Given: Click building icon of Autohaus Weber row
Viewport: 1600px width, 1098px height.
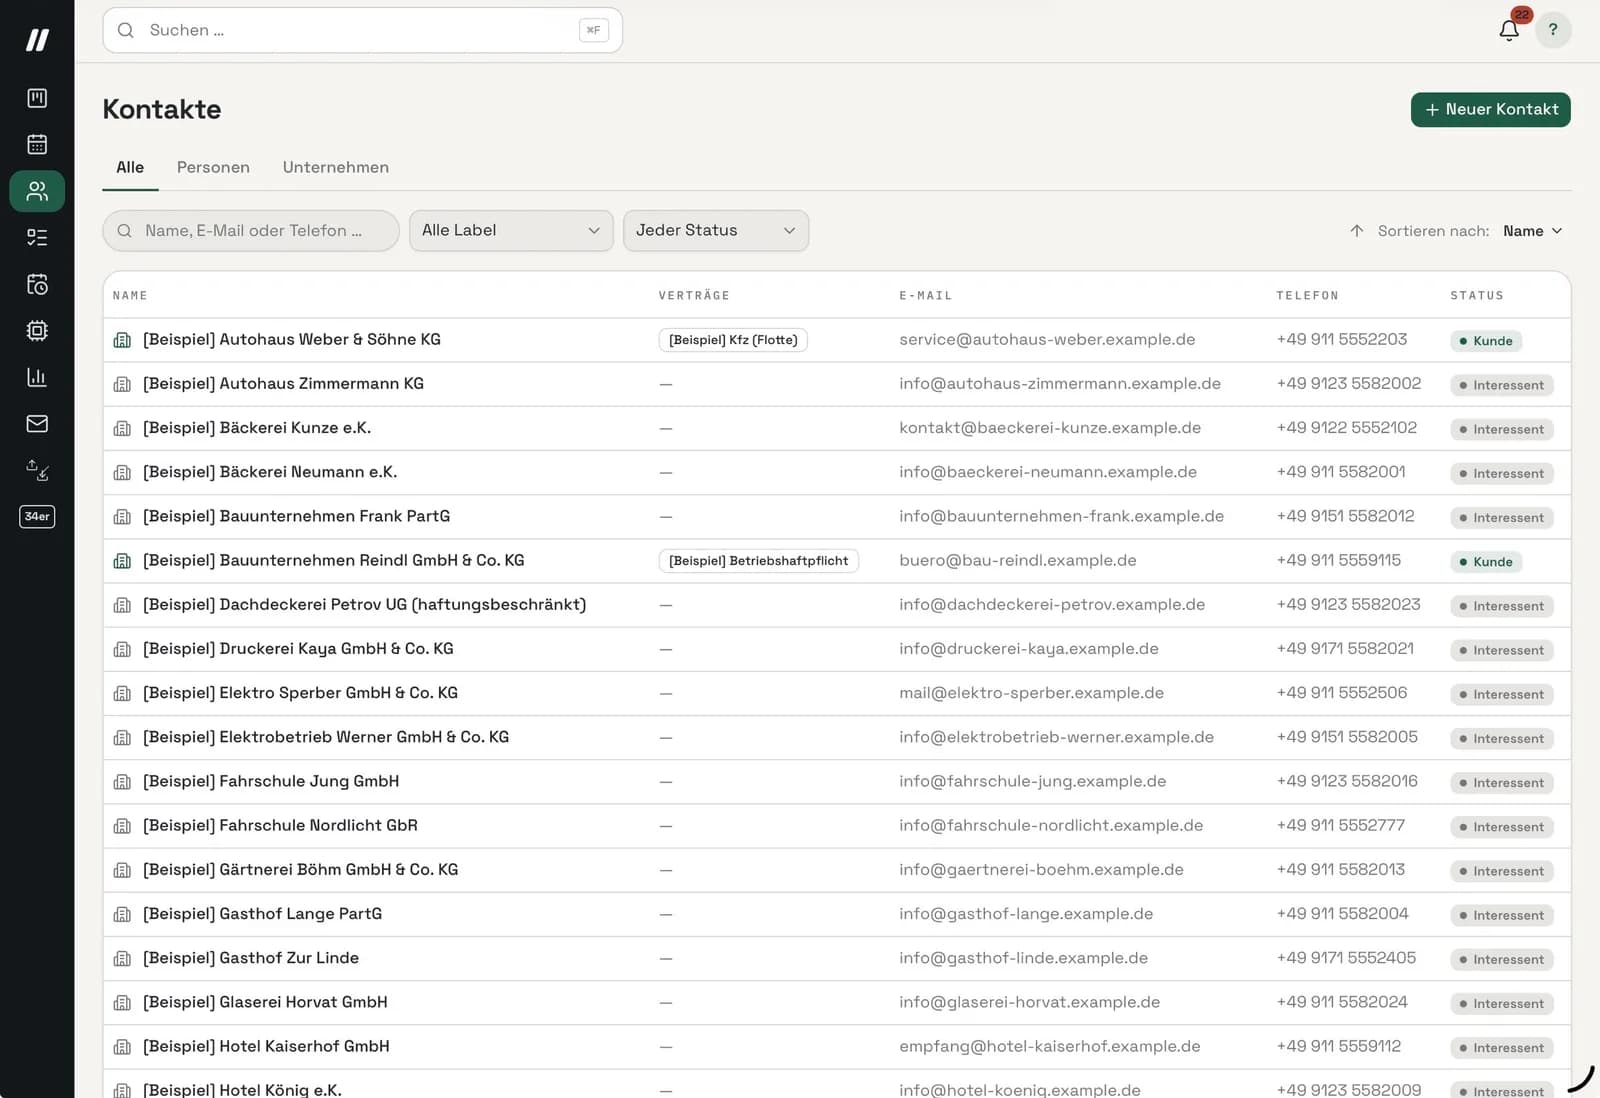Looking at the screenshot, I should (122, 340).
